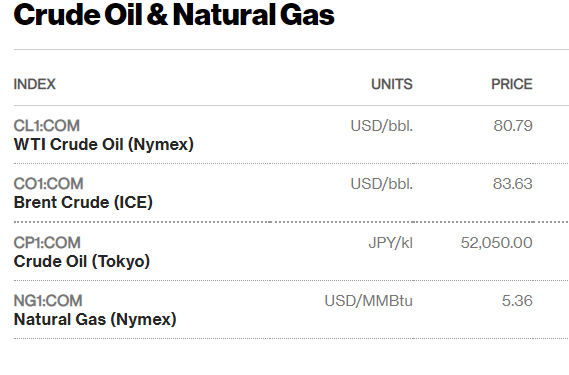This screenshot has height=375, width=569.
Task: Click the CP1:COM ticker symbol
Action: pos(47,243)
